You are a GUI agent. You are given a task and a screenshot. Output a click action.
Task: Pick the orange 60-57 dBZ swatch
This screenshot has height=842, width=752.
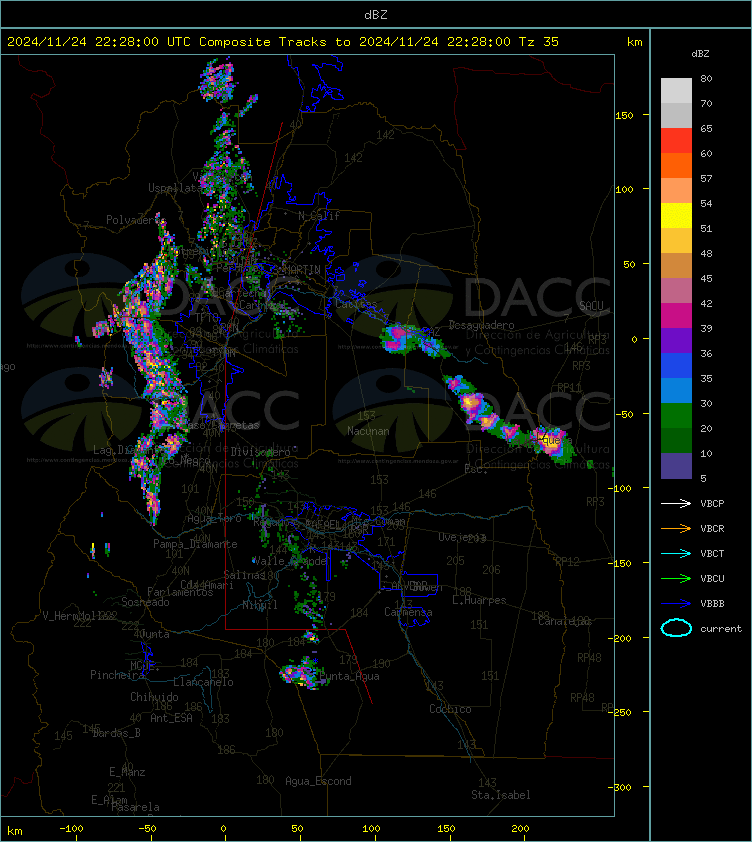676,165
